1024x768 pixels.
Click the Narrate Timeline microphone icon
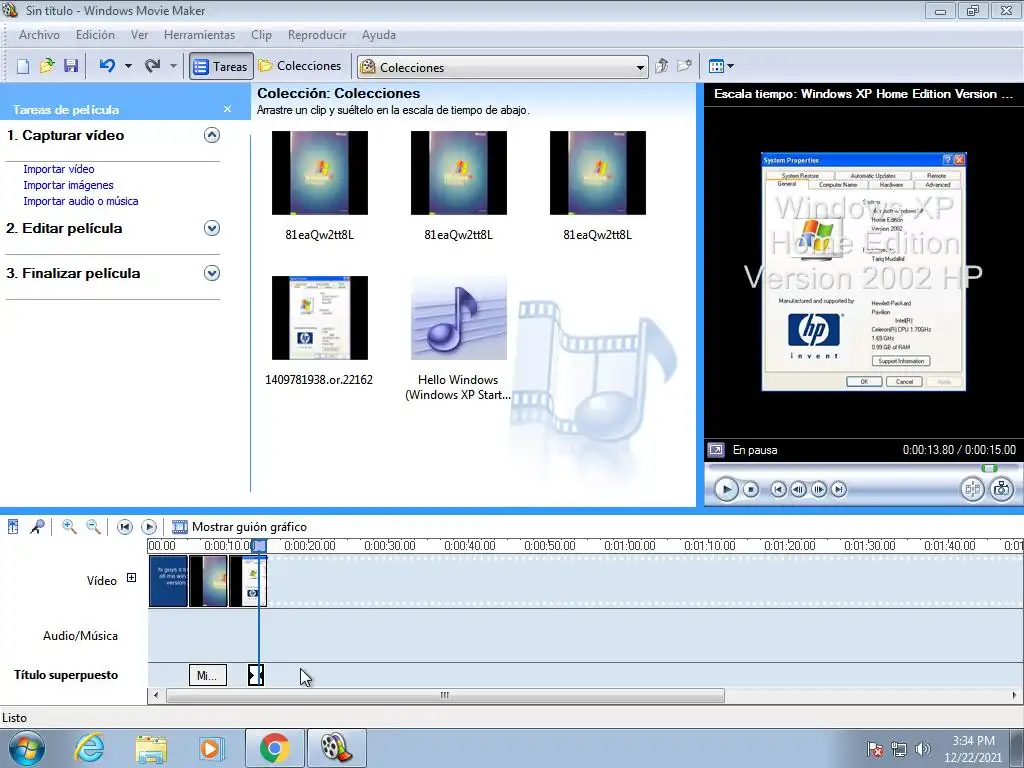[x=37, y=526]
